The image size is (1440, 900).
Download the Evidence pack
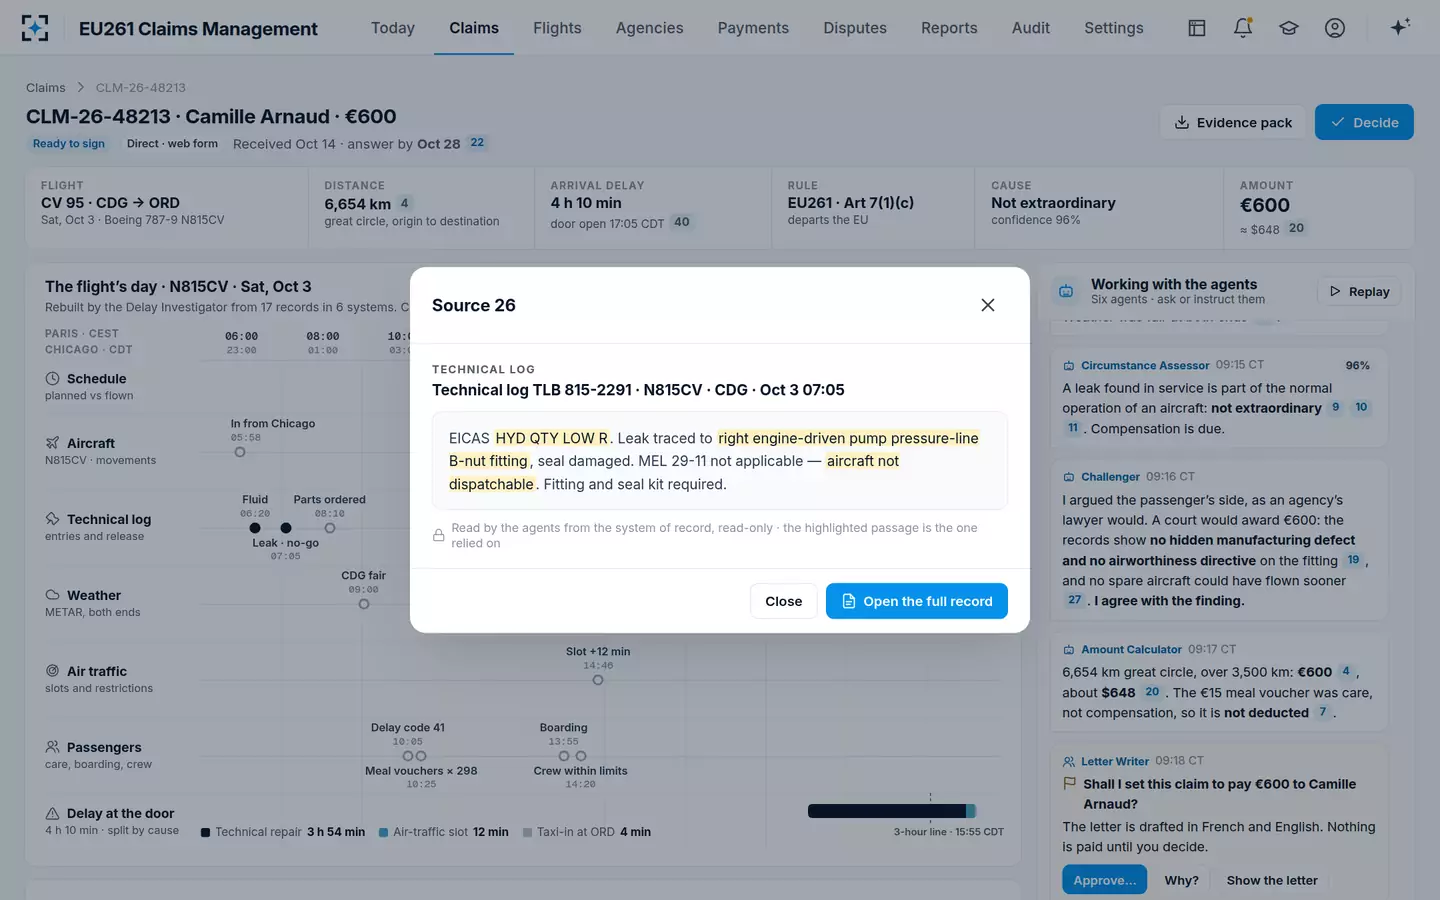(1233, 122)
